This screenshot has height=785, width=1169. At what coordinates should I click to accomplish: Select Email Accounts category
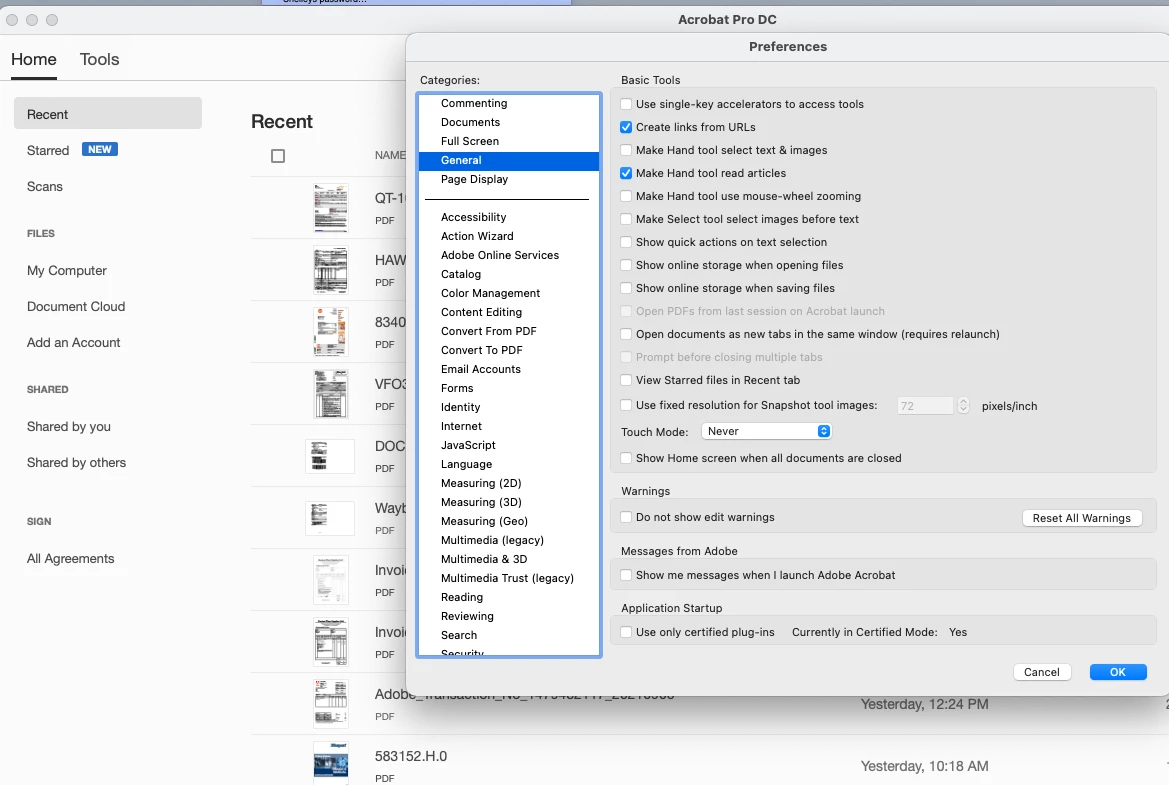tap(509, 369)
